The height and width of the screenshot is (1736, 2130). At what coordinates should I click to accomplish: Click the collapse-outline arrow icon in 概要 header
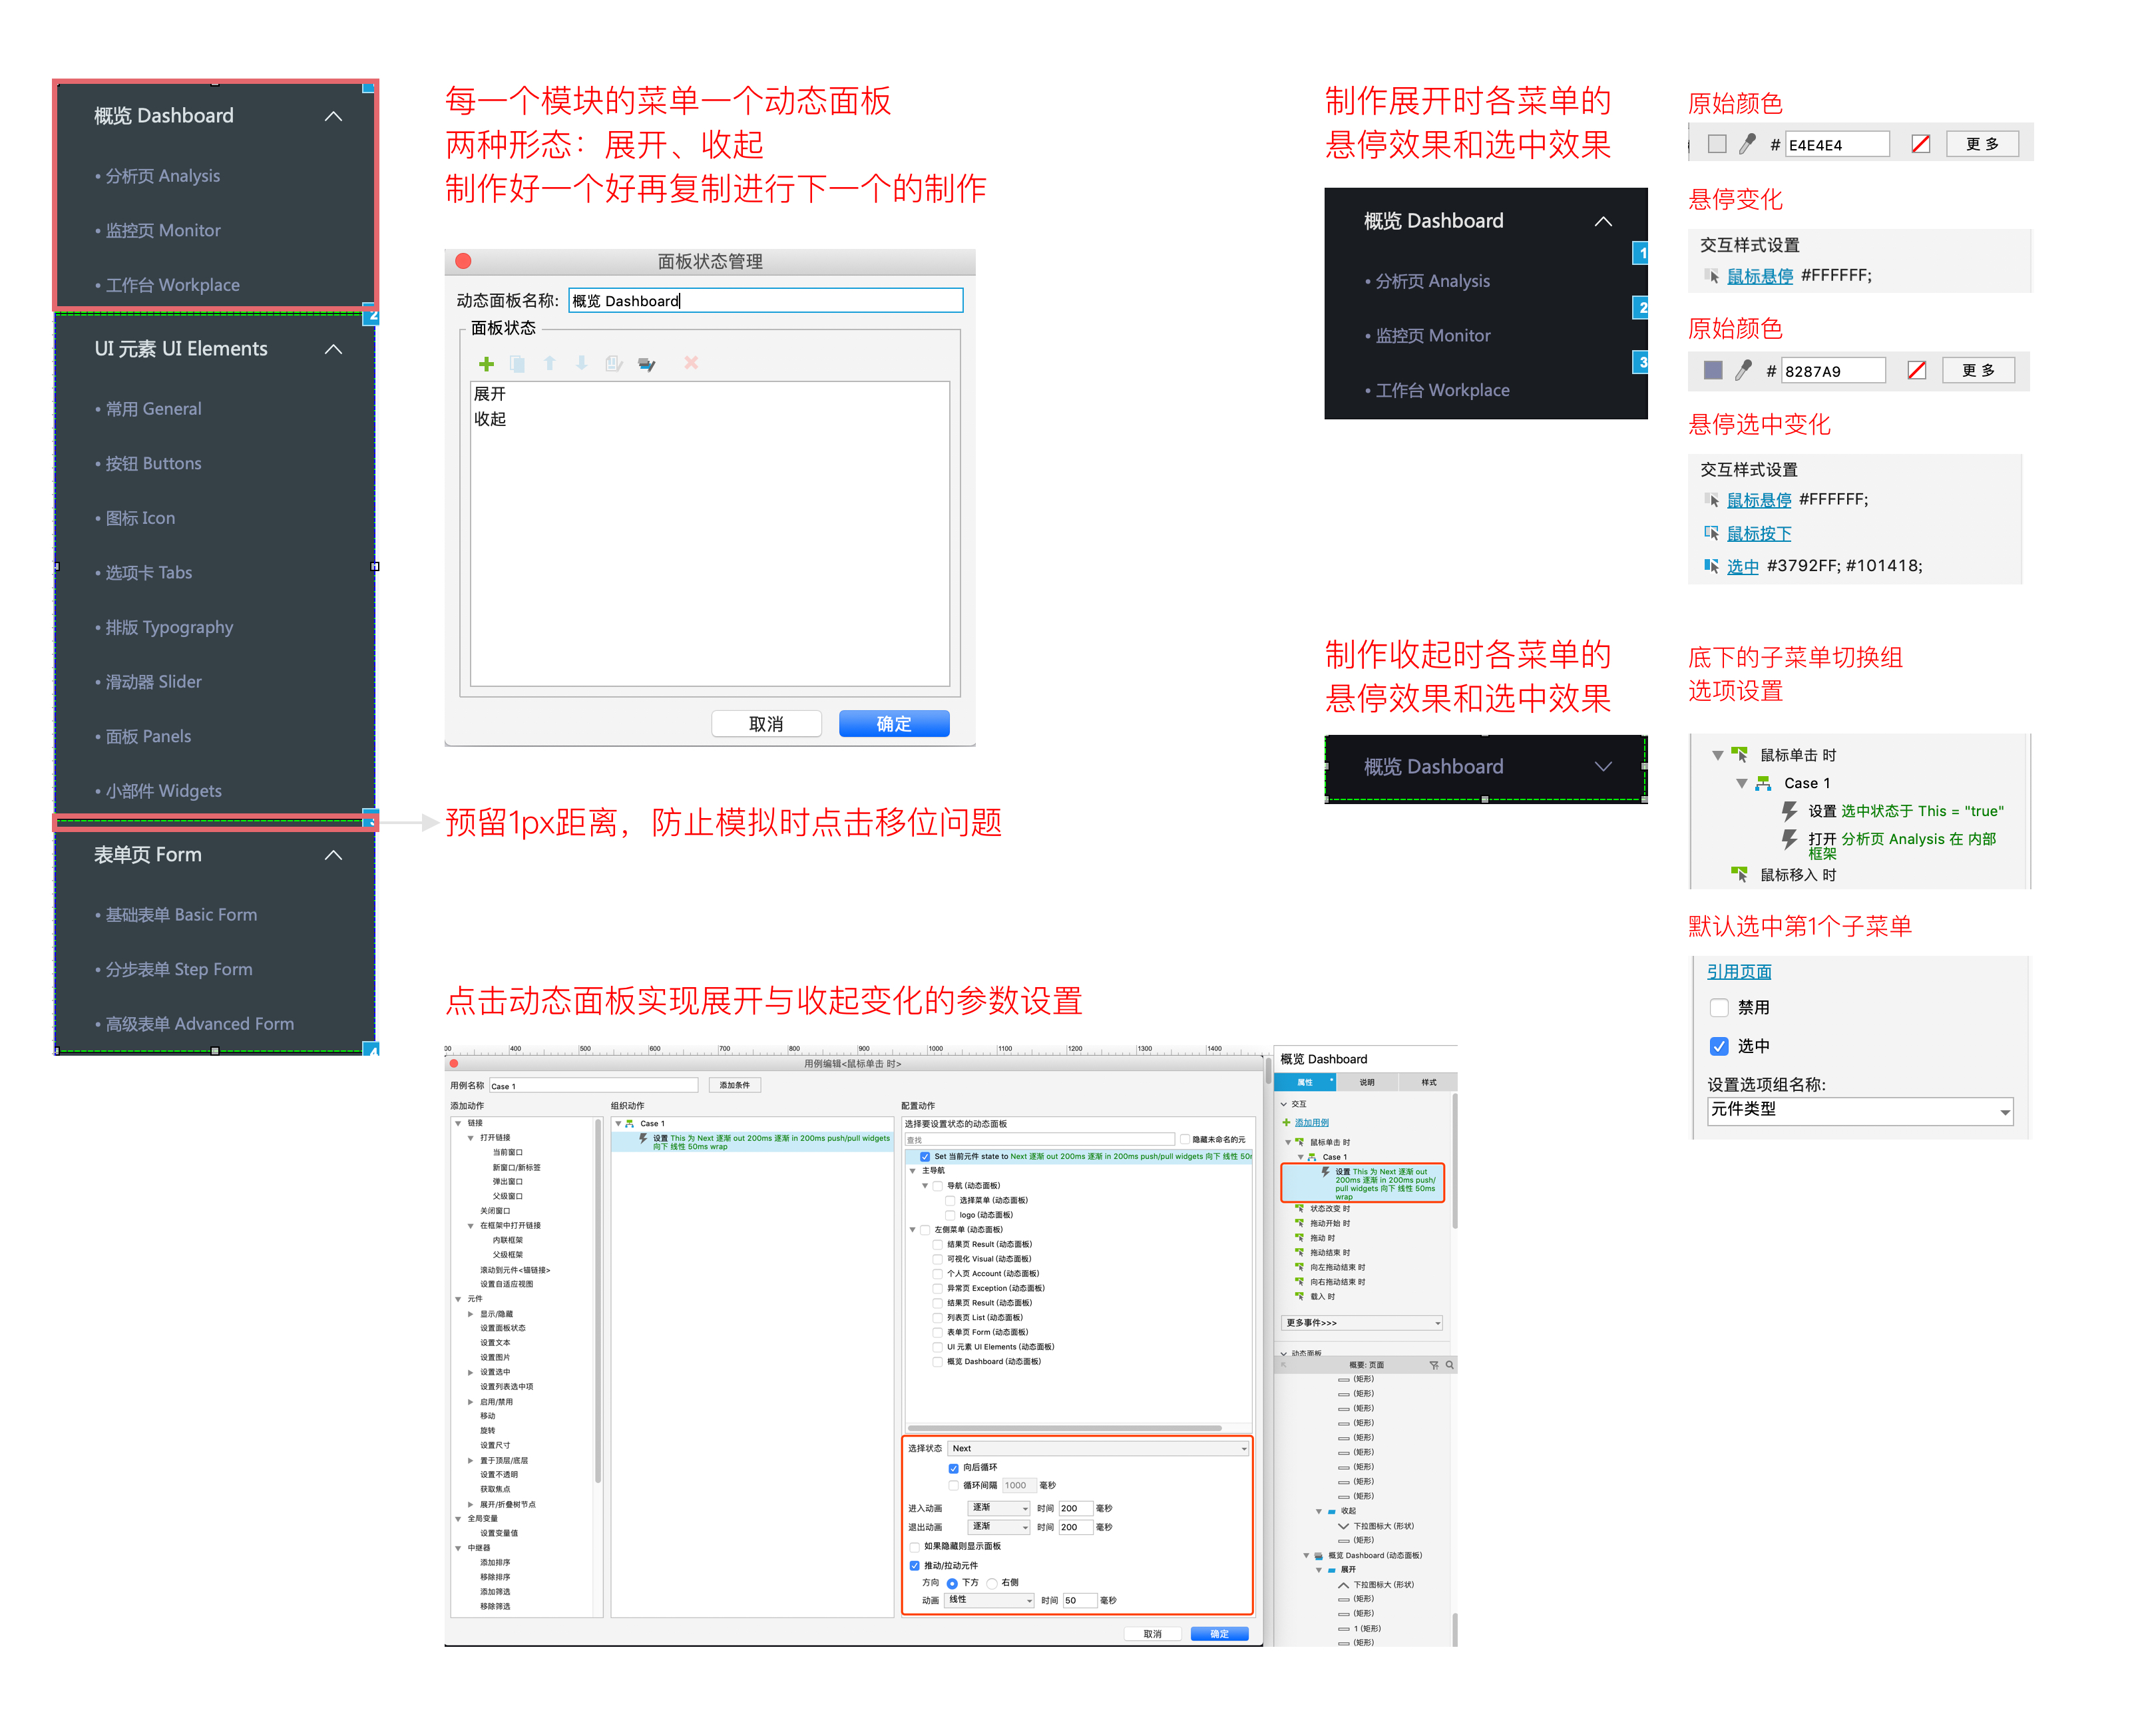[1284, 1365]
